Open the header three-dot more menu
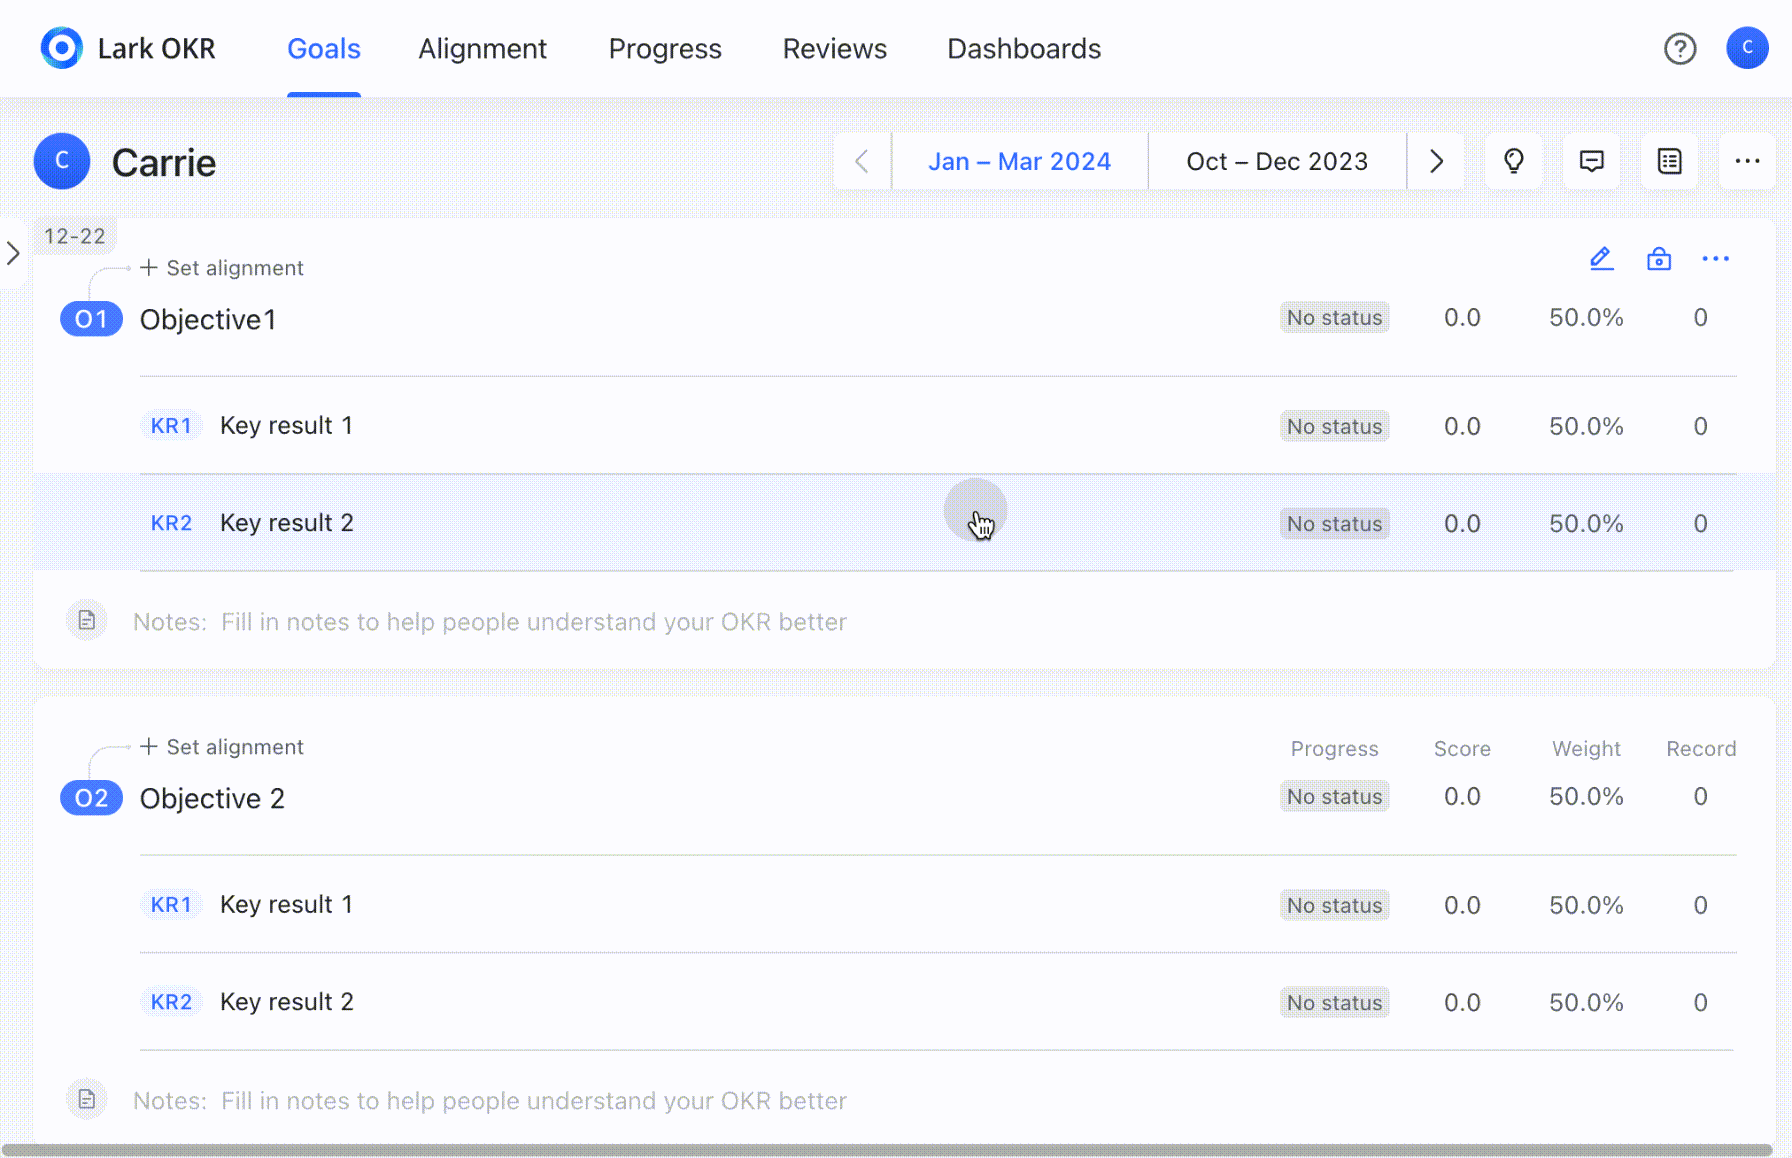Image resolution: width=1792 pixels, height=1158 pixels. click(x=1746, y=161)
